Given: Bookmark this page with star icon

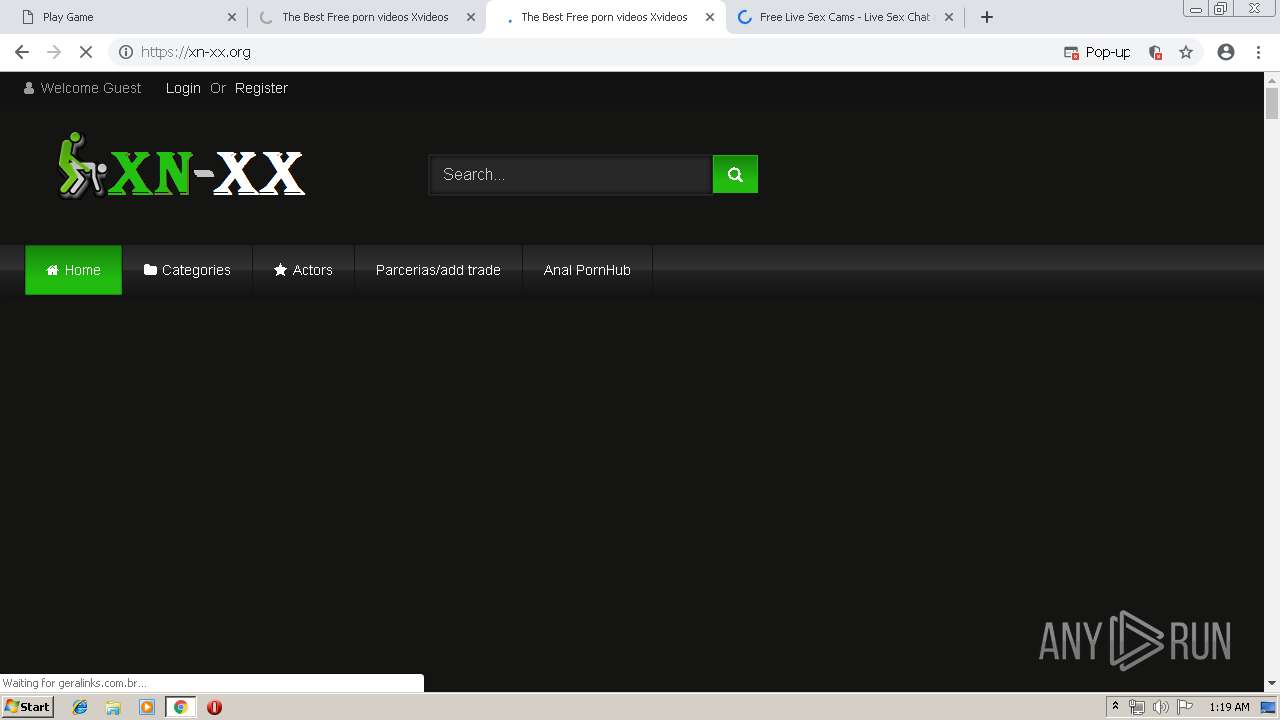Looking at the screenshot, I should [x=1186, y=52].
